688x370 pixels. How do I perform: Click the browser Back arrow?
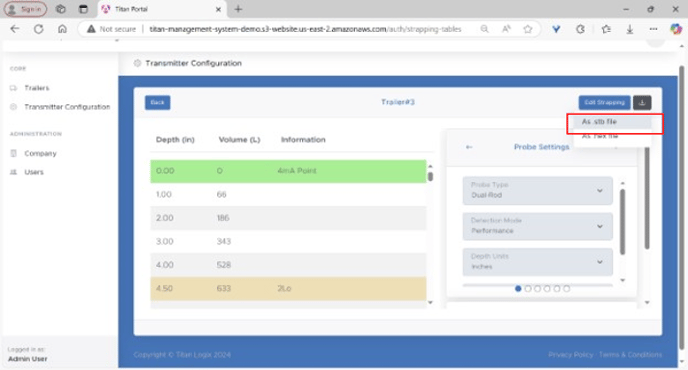point(15,29)
